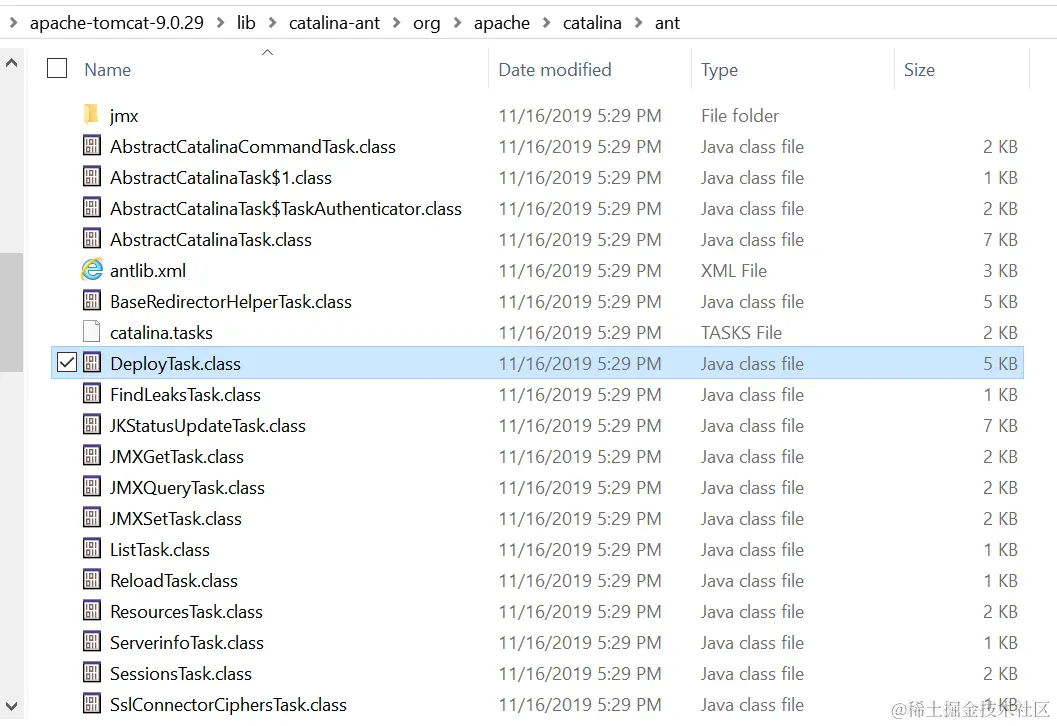
Task: Sort files by Name column header
Action: (108, 69)
